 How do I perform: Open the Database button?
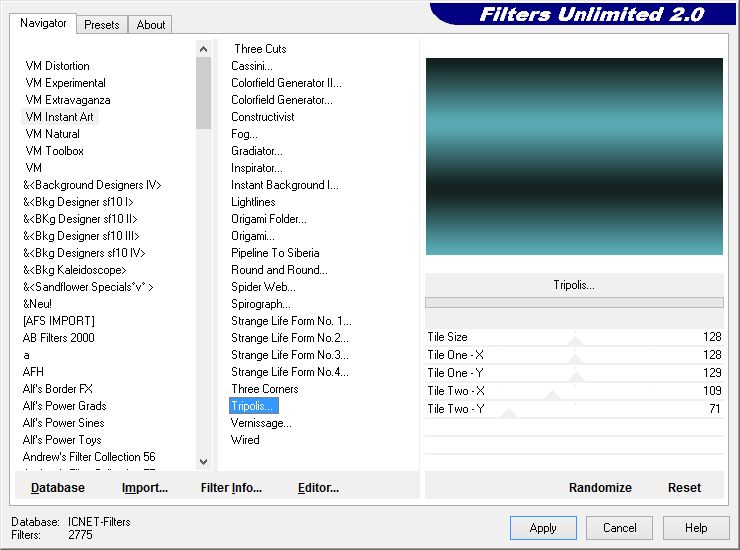(58, 488)
